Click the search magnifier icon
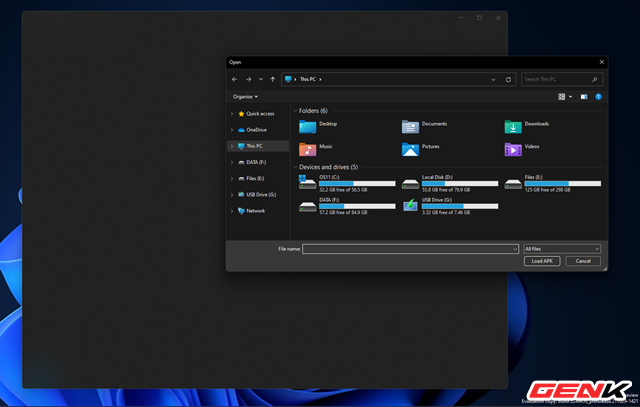The height and width of the screenshot is (407, 640). coord(595,79)
